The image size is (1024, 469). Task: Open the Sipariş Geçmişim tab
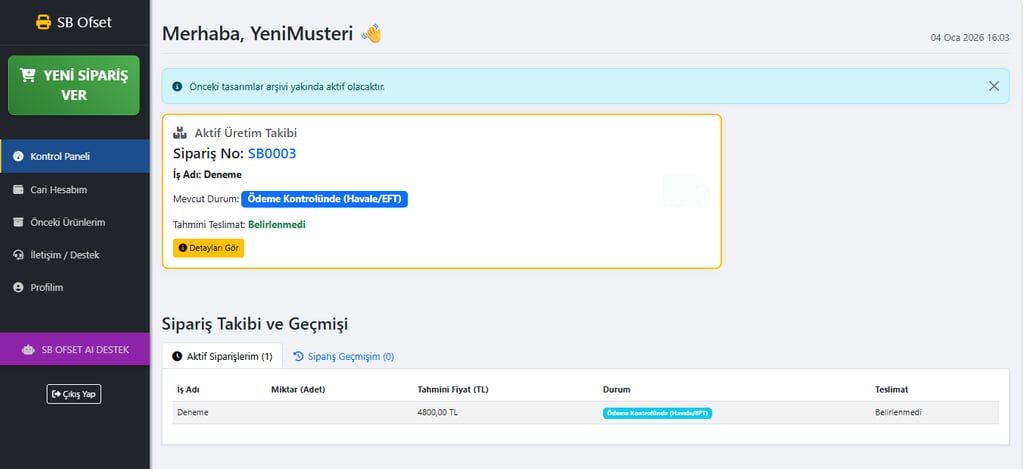click(343, 356)
